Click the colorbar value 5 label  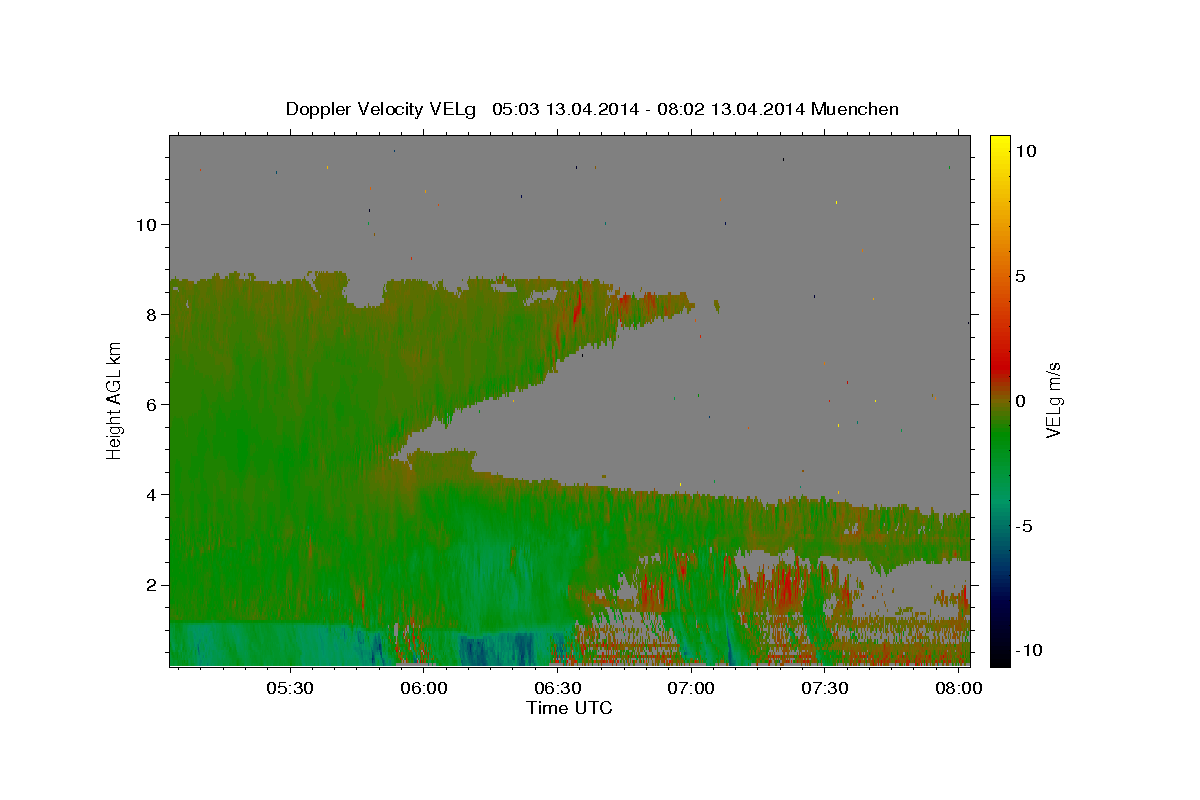tap(1022, 275)
